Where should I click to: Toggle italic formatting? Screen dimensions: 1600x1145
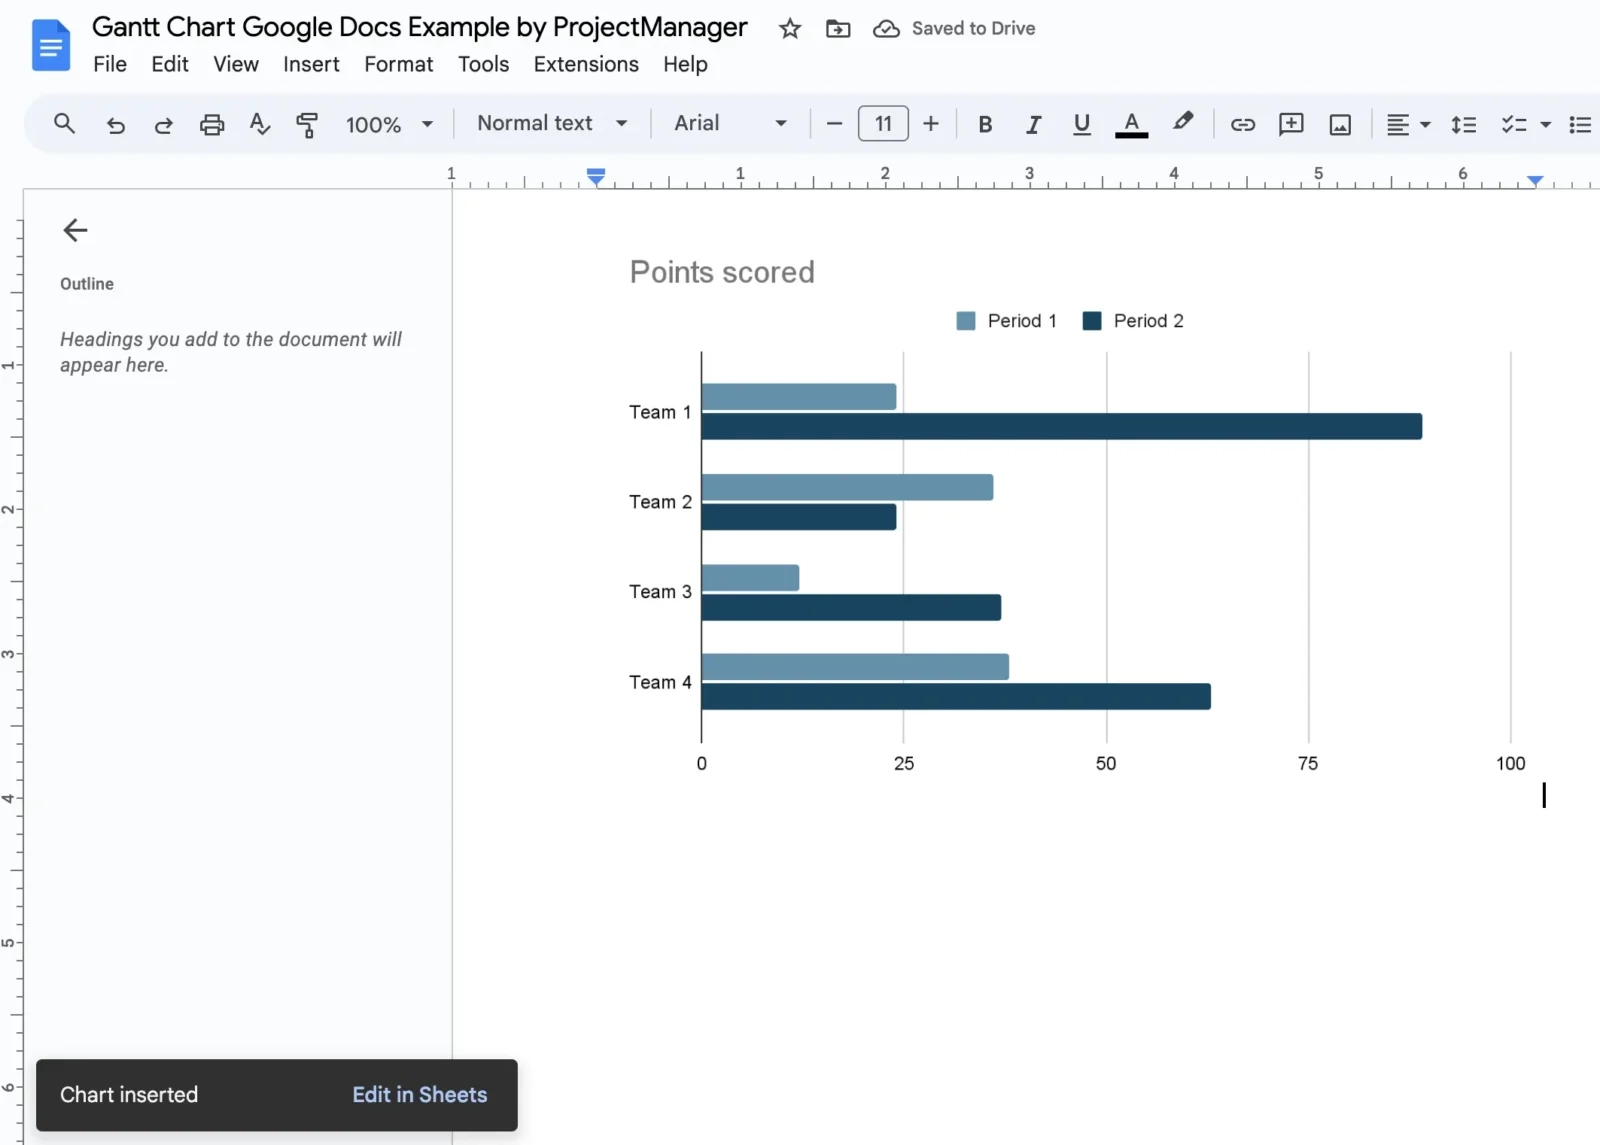[1033, 124]
